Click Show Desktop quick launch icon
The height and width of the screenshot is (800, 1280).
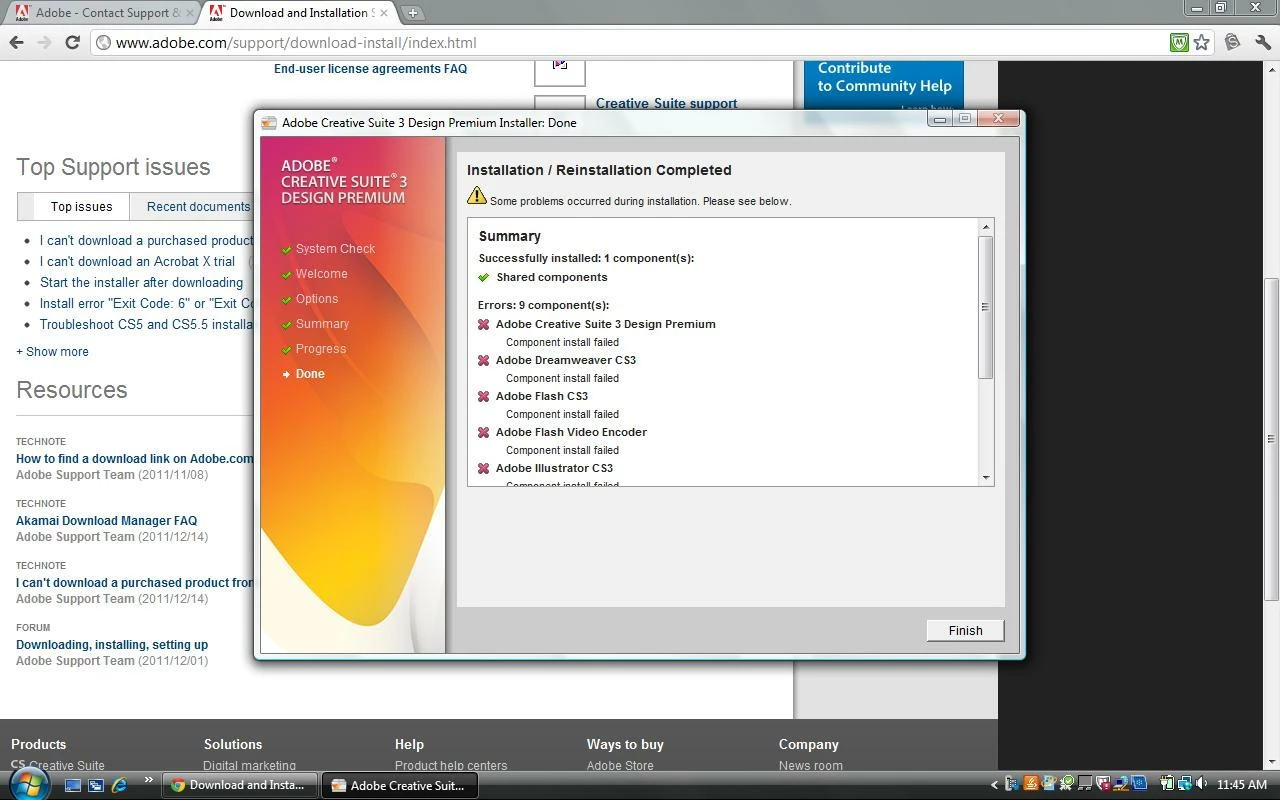(72, 786)
